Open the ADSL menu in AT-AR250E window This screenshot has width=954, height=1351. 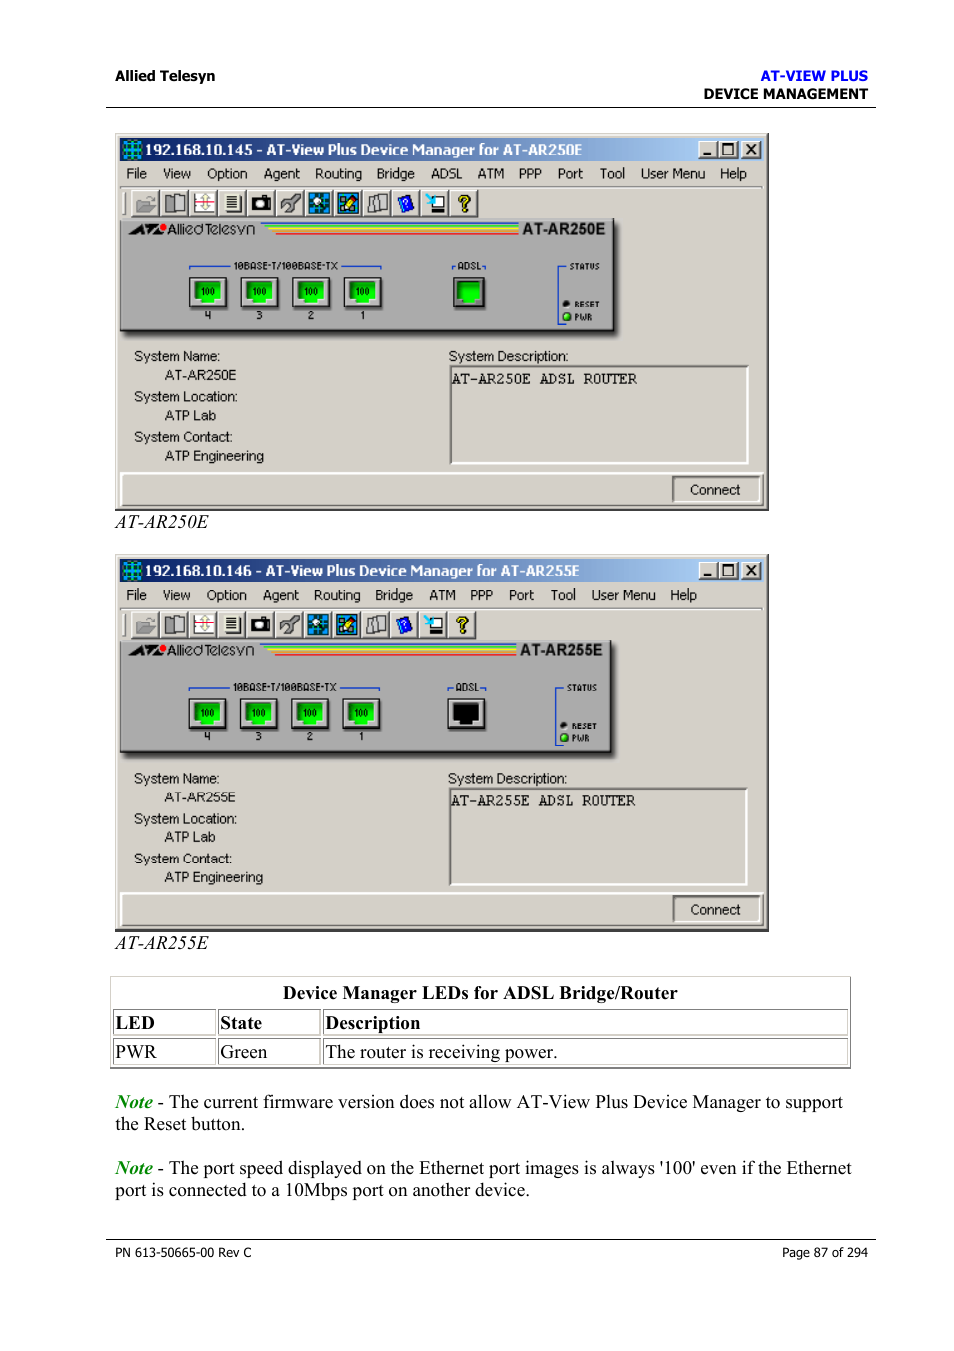pyautogui.click(x=446, y=174)
